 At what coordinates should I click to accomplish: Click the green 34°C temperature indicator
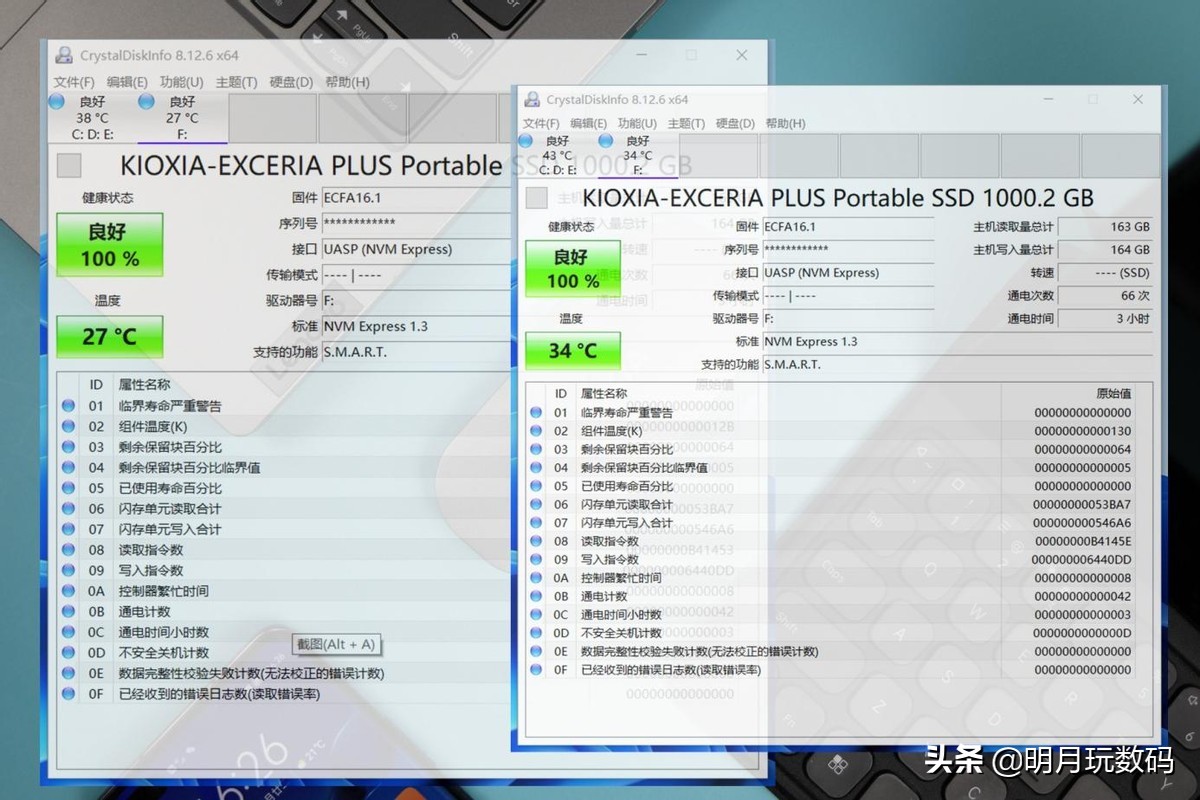572,351
